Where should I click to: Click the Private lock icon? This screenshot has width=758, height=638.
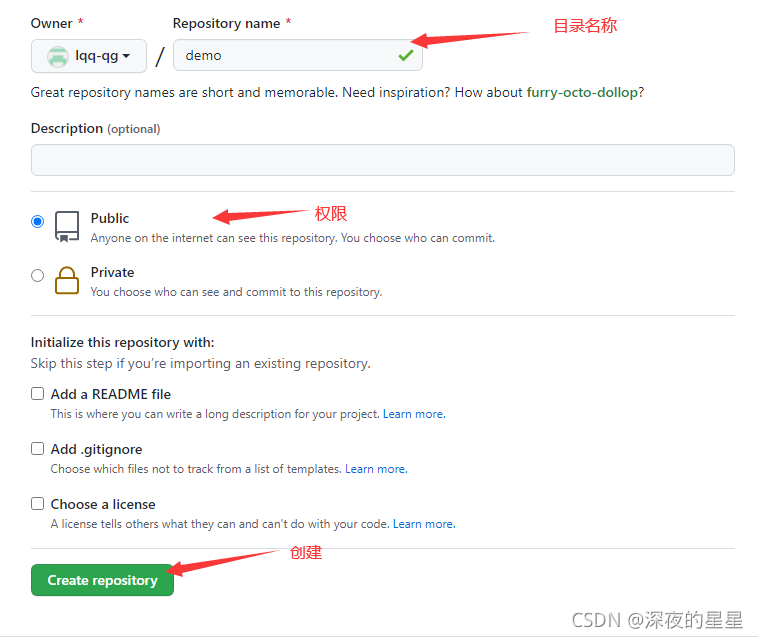coord(67,280)
